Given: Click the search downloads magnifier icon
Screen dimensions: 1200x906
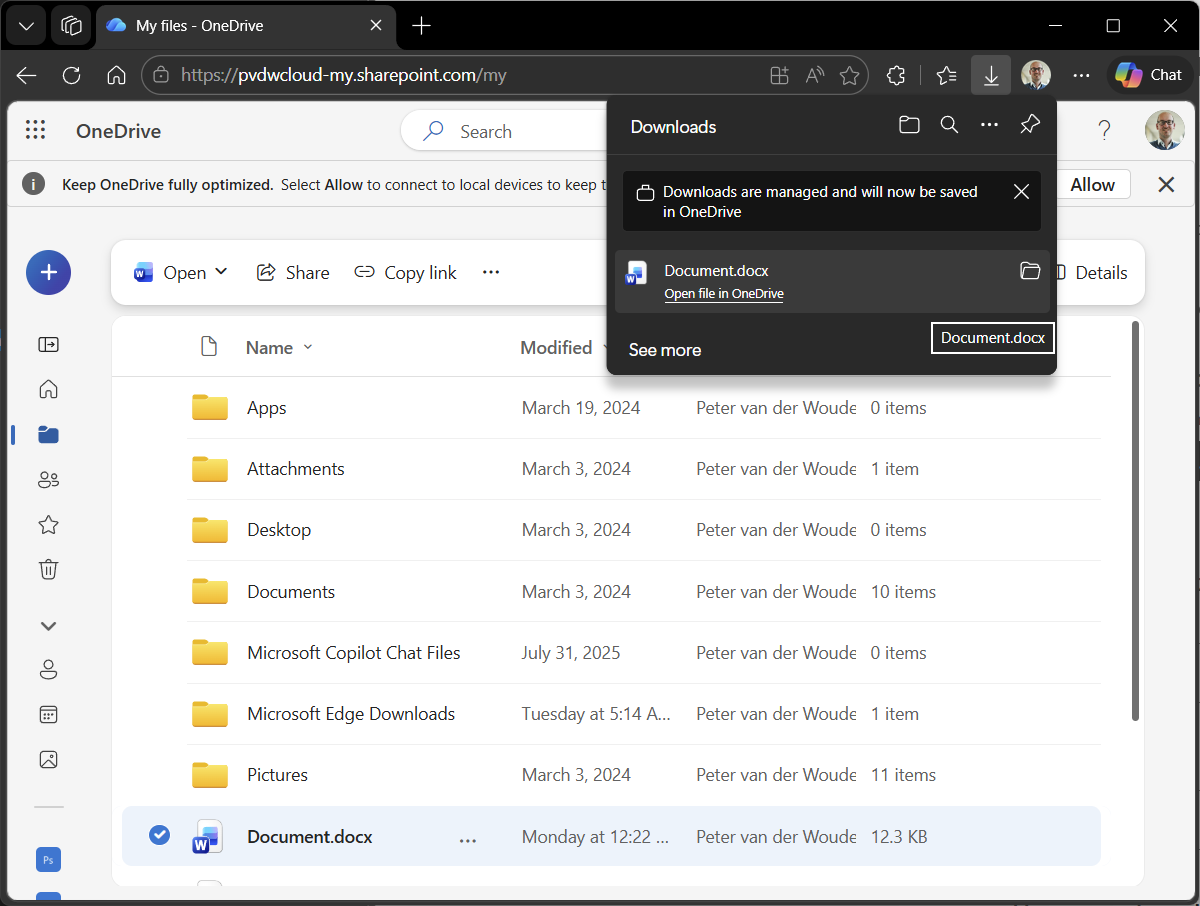Looking at the screenshot, I should 949,125.
